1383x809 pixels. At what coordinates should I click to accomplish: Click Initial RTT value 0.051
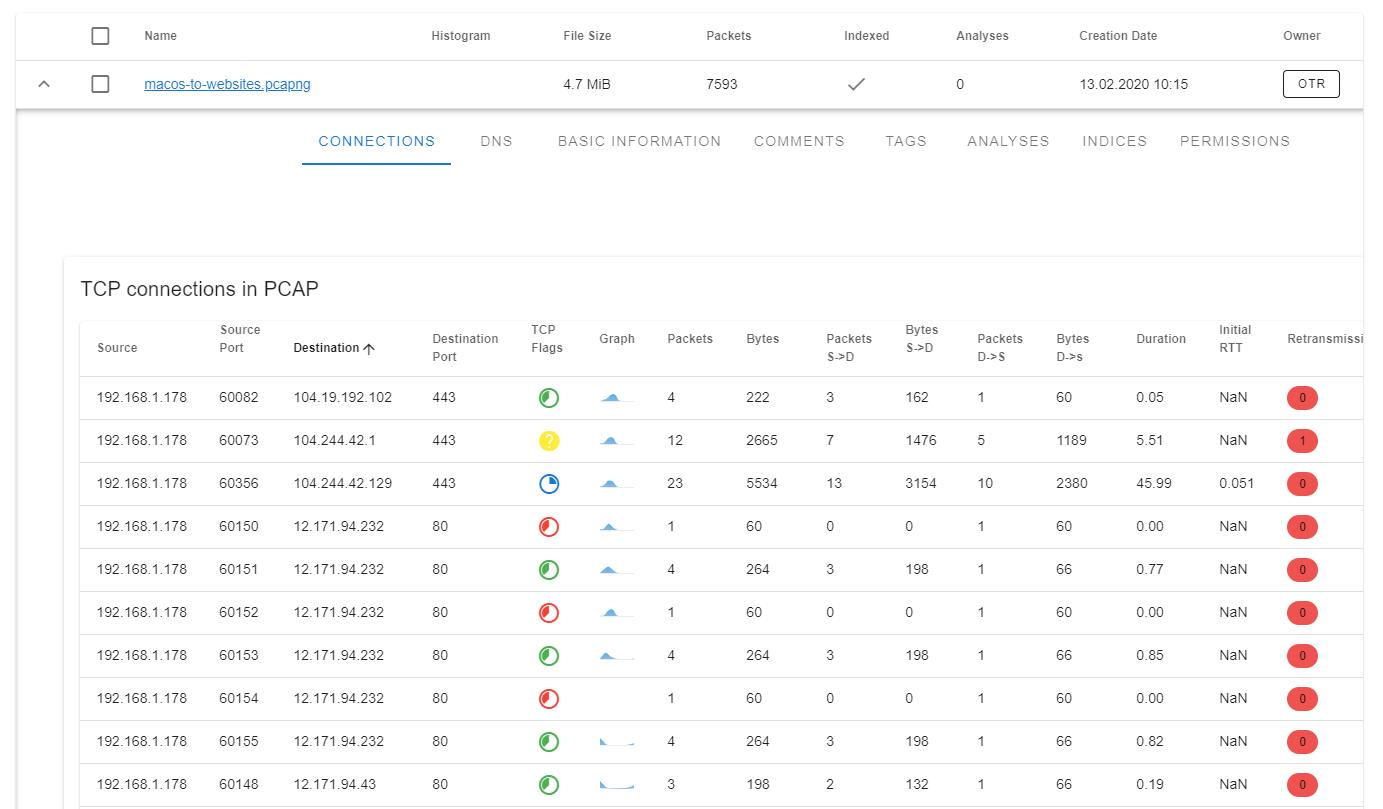pyautogui.click(x=1236, y=484)
